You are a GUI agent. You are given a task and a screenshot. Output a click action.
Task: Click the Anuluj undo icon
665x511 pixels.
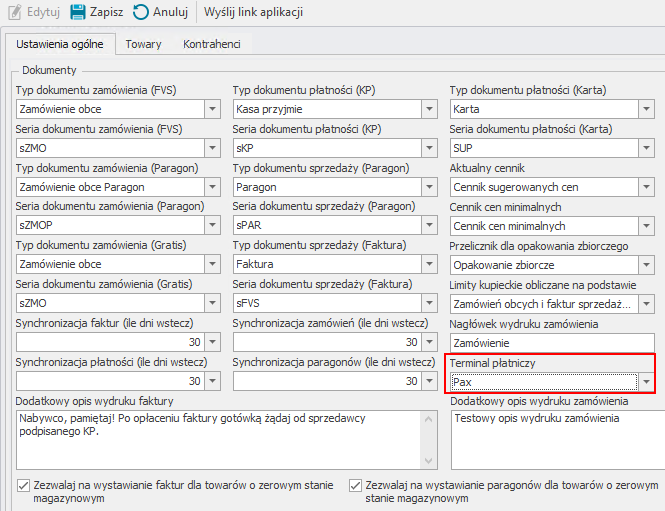click(x=142, y=13)
